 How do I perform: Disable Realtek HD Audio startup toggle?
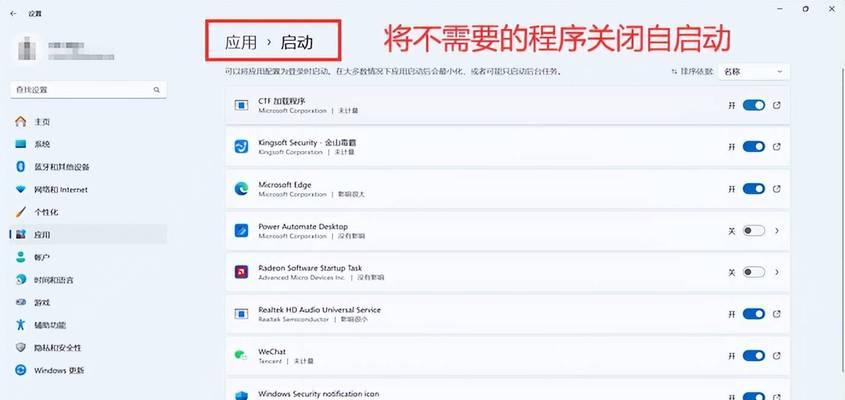point(753,314)
